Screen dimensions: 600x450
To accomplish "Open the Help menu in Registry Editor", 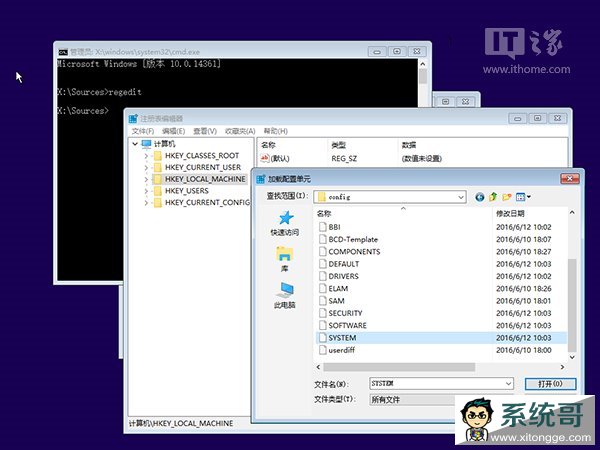I will (x=276, y=131).
